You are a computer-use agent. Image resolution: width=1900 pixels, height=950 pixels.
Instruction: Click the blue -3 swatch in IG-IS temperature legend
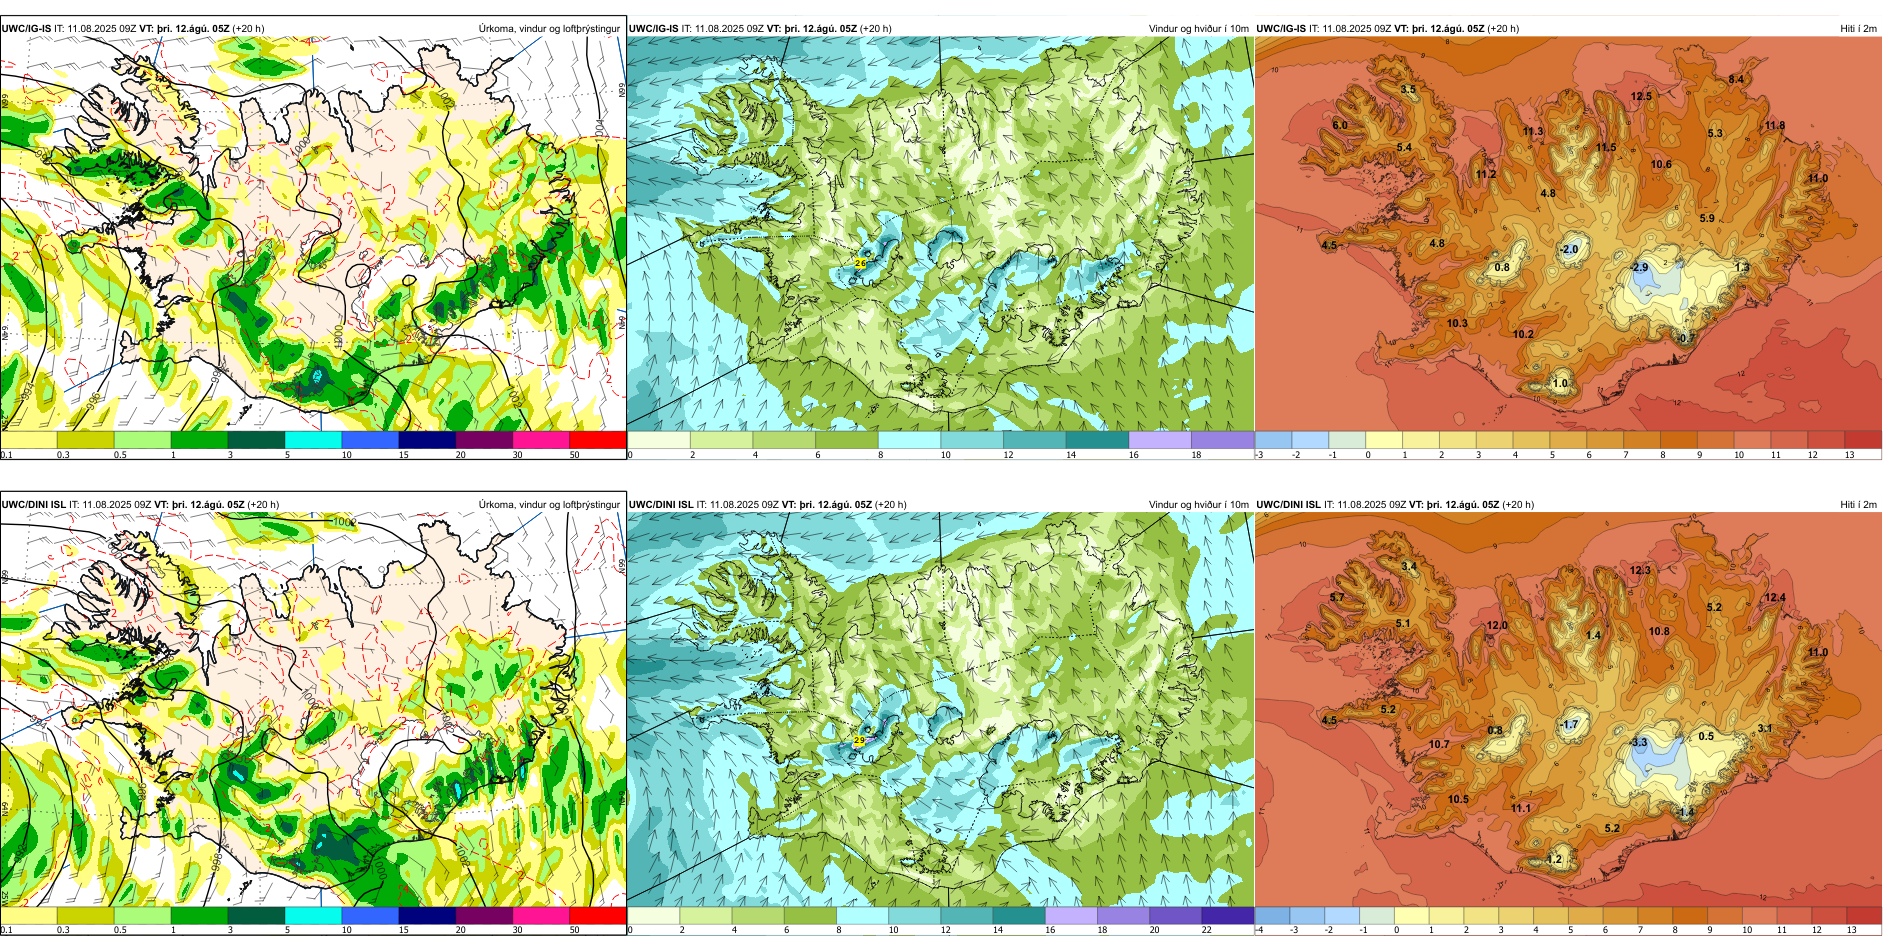coord(1273,440)
